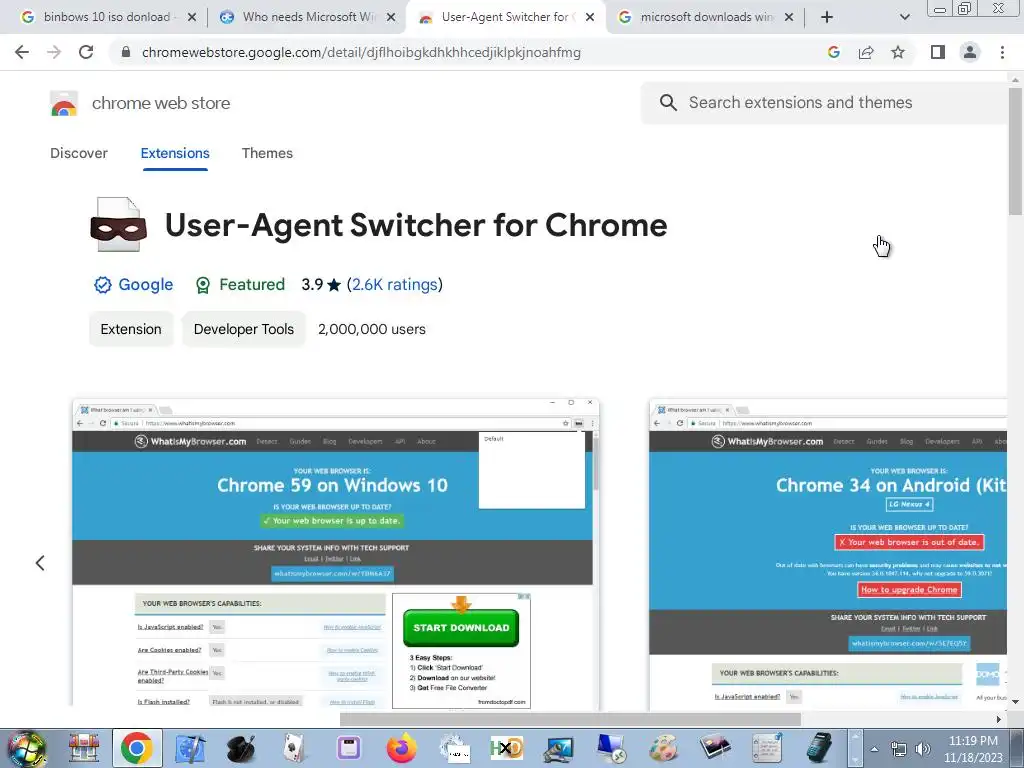Click the masked User-Agent Switcher extension icon
1024x768 pixels.
118,225
